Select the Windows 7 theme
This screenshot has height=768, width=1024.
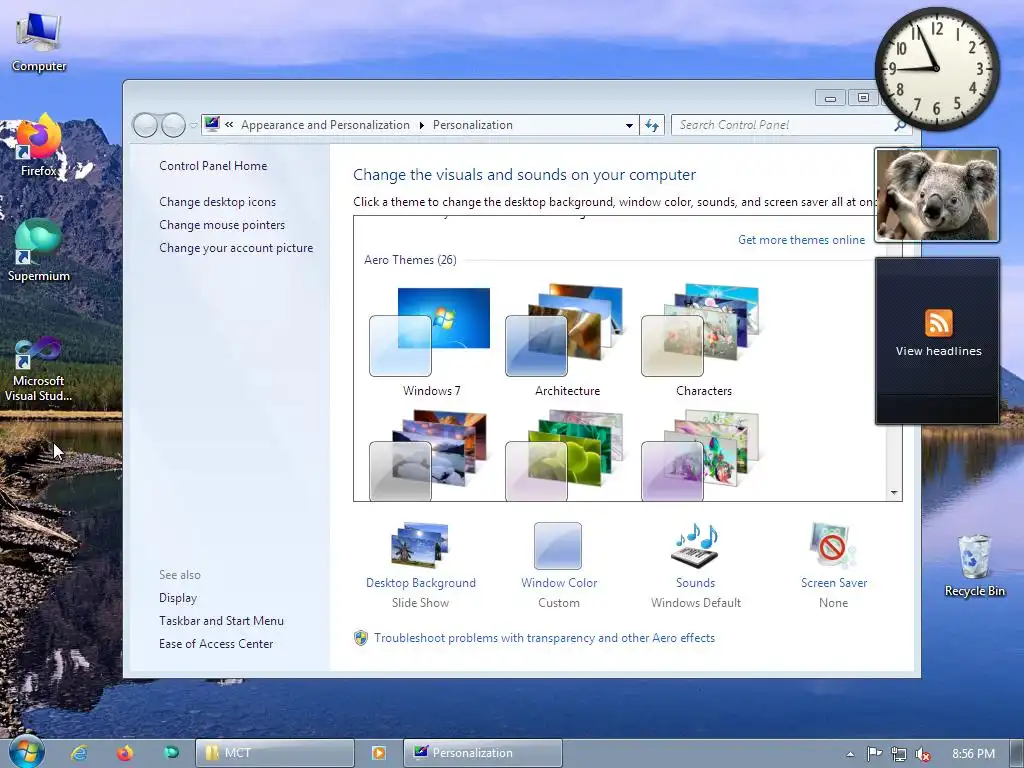click(x=431, y=342)
